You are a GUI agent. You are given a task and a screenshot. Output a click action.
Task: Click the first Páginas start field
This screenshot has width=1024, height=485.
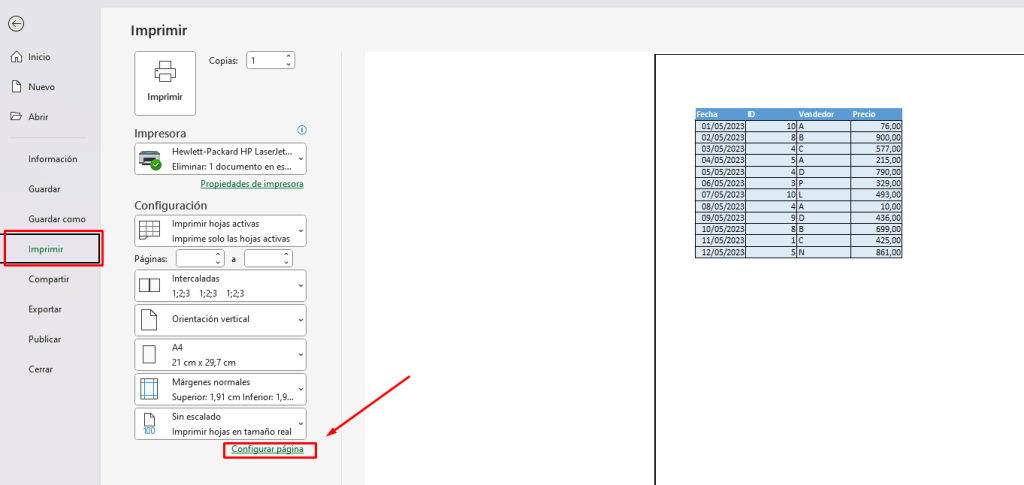195,258
